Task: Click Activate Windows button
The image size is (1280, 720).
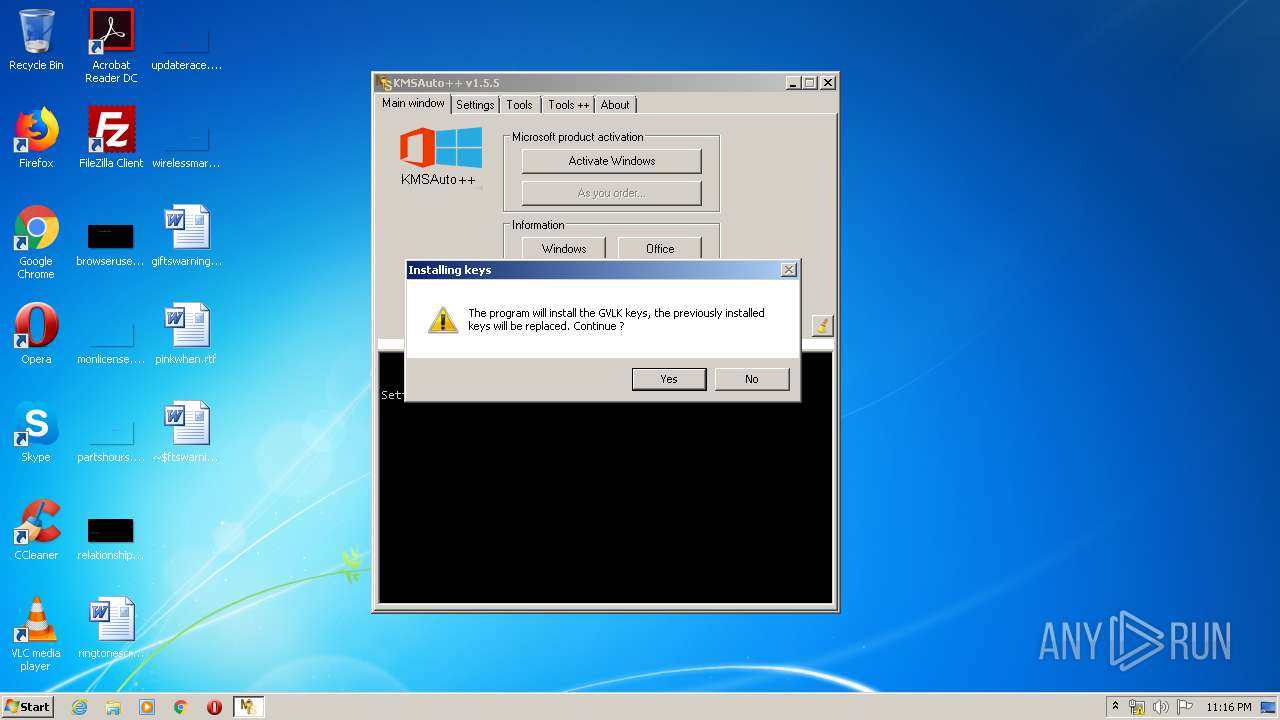Action: 611,161
